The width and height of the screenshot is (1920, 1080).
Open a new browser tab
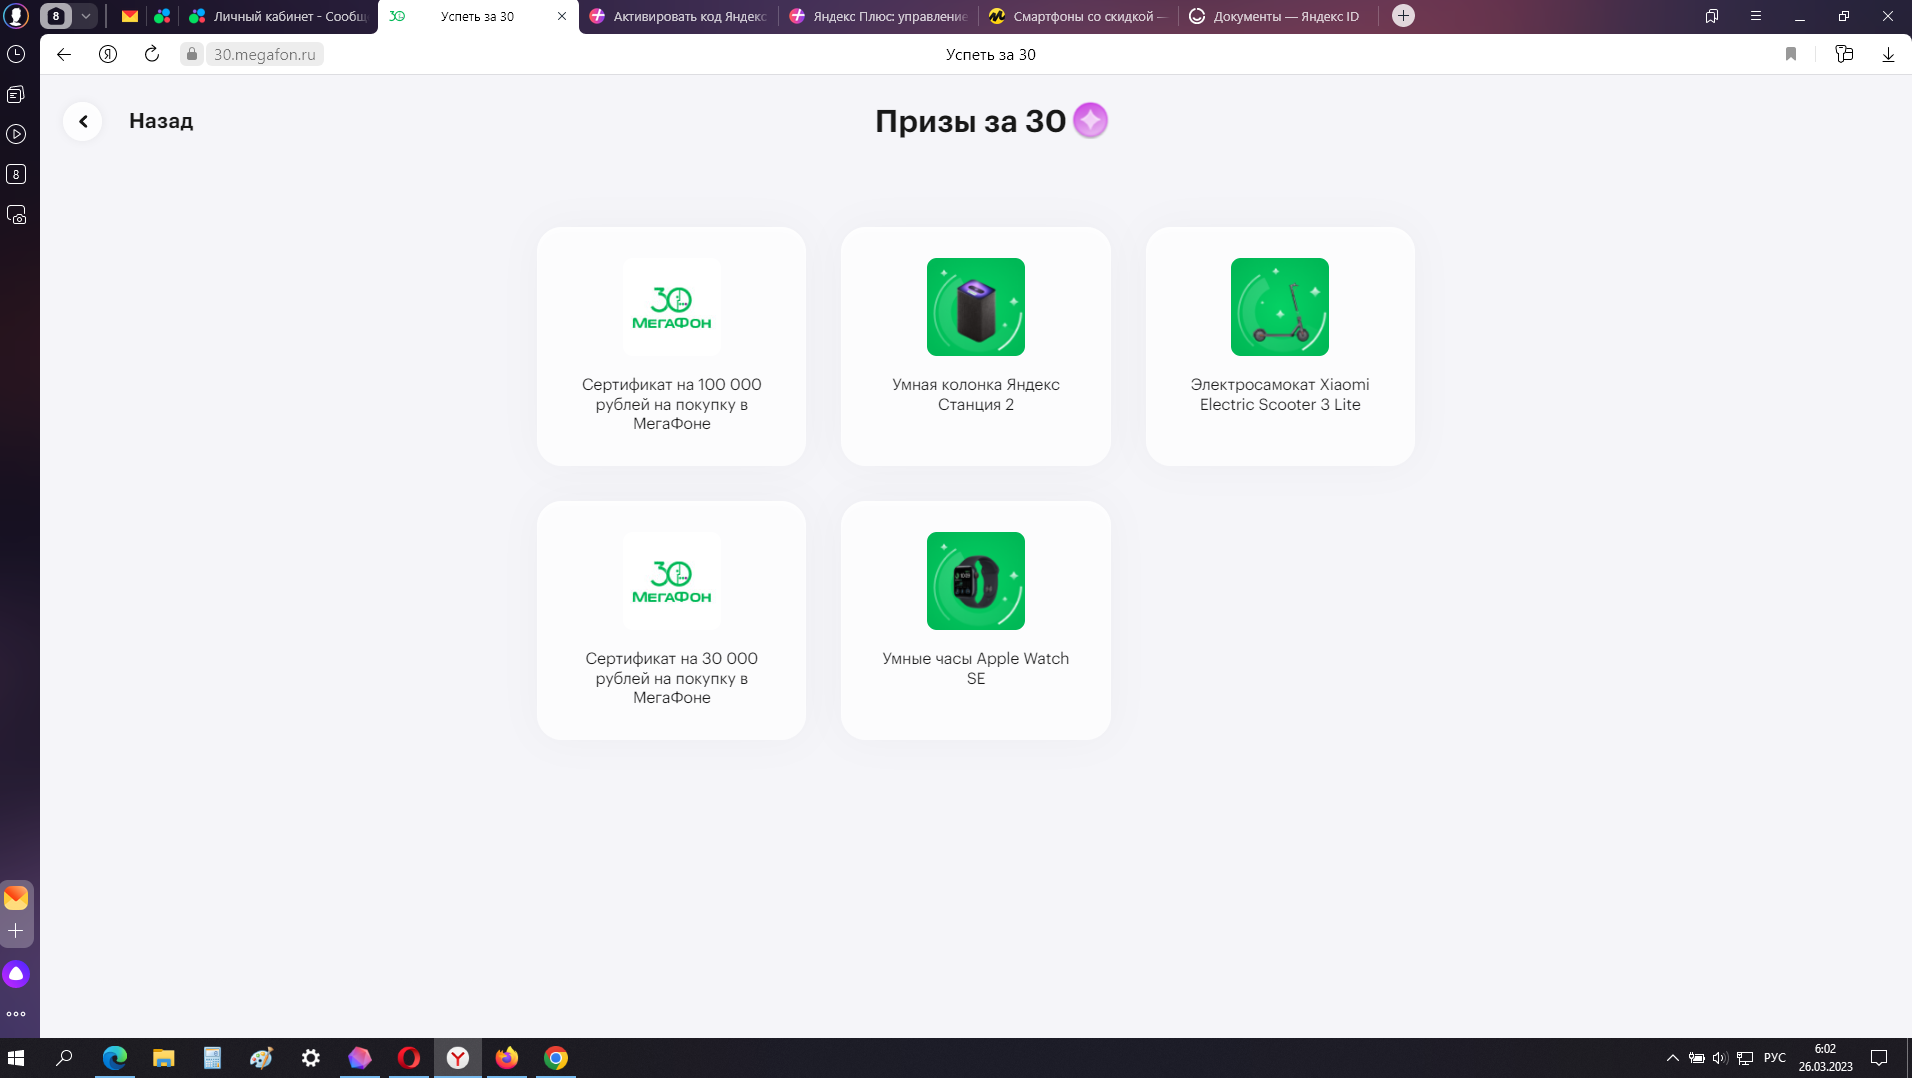pyautogui.click(x=1403, y=16)
